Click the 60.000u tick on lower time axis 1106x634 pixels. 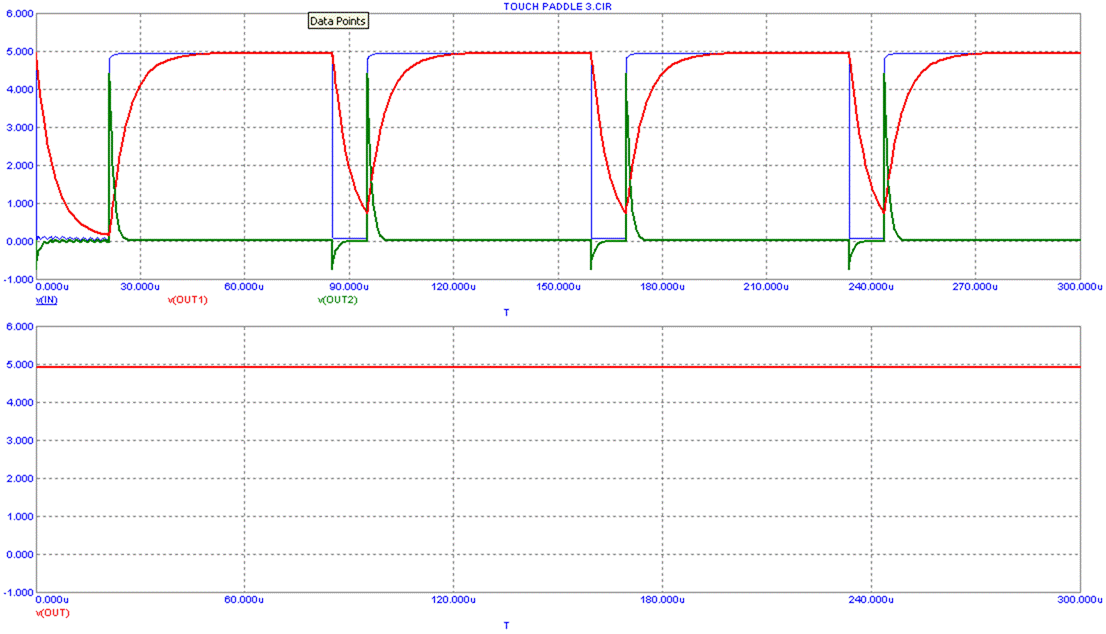pos(243,599)
